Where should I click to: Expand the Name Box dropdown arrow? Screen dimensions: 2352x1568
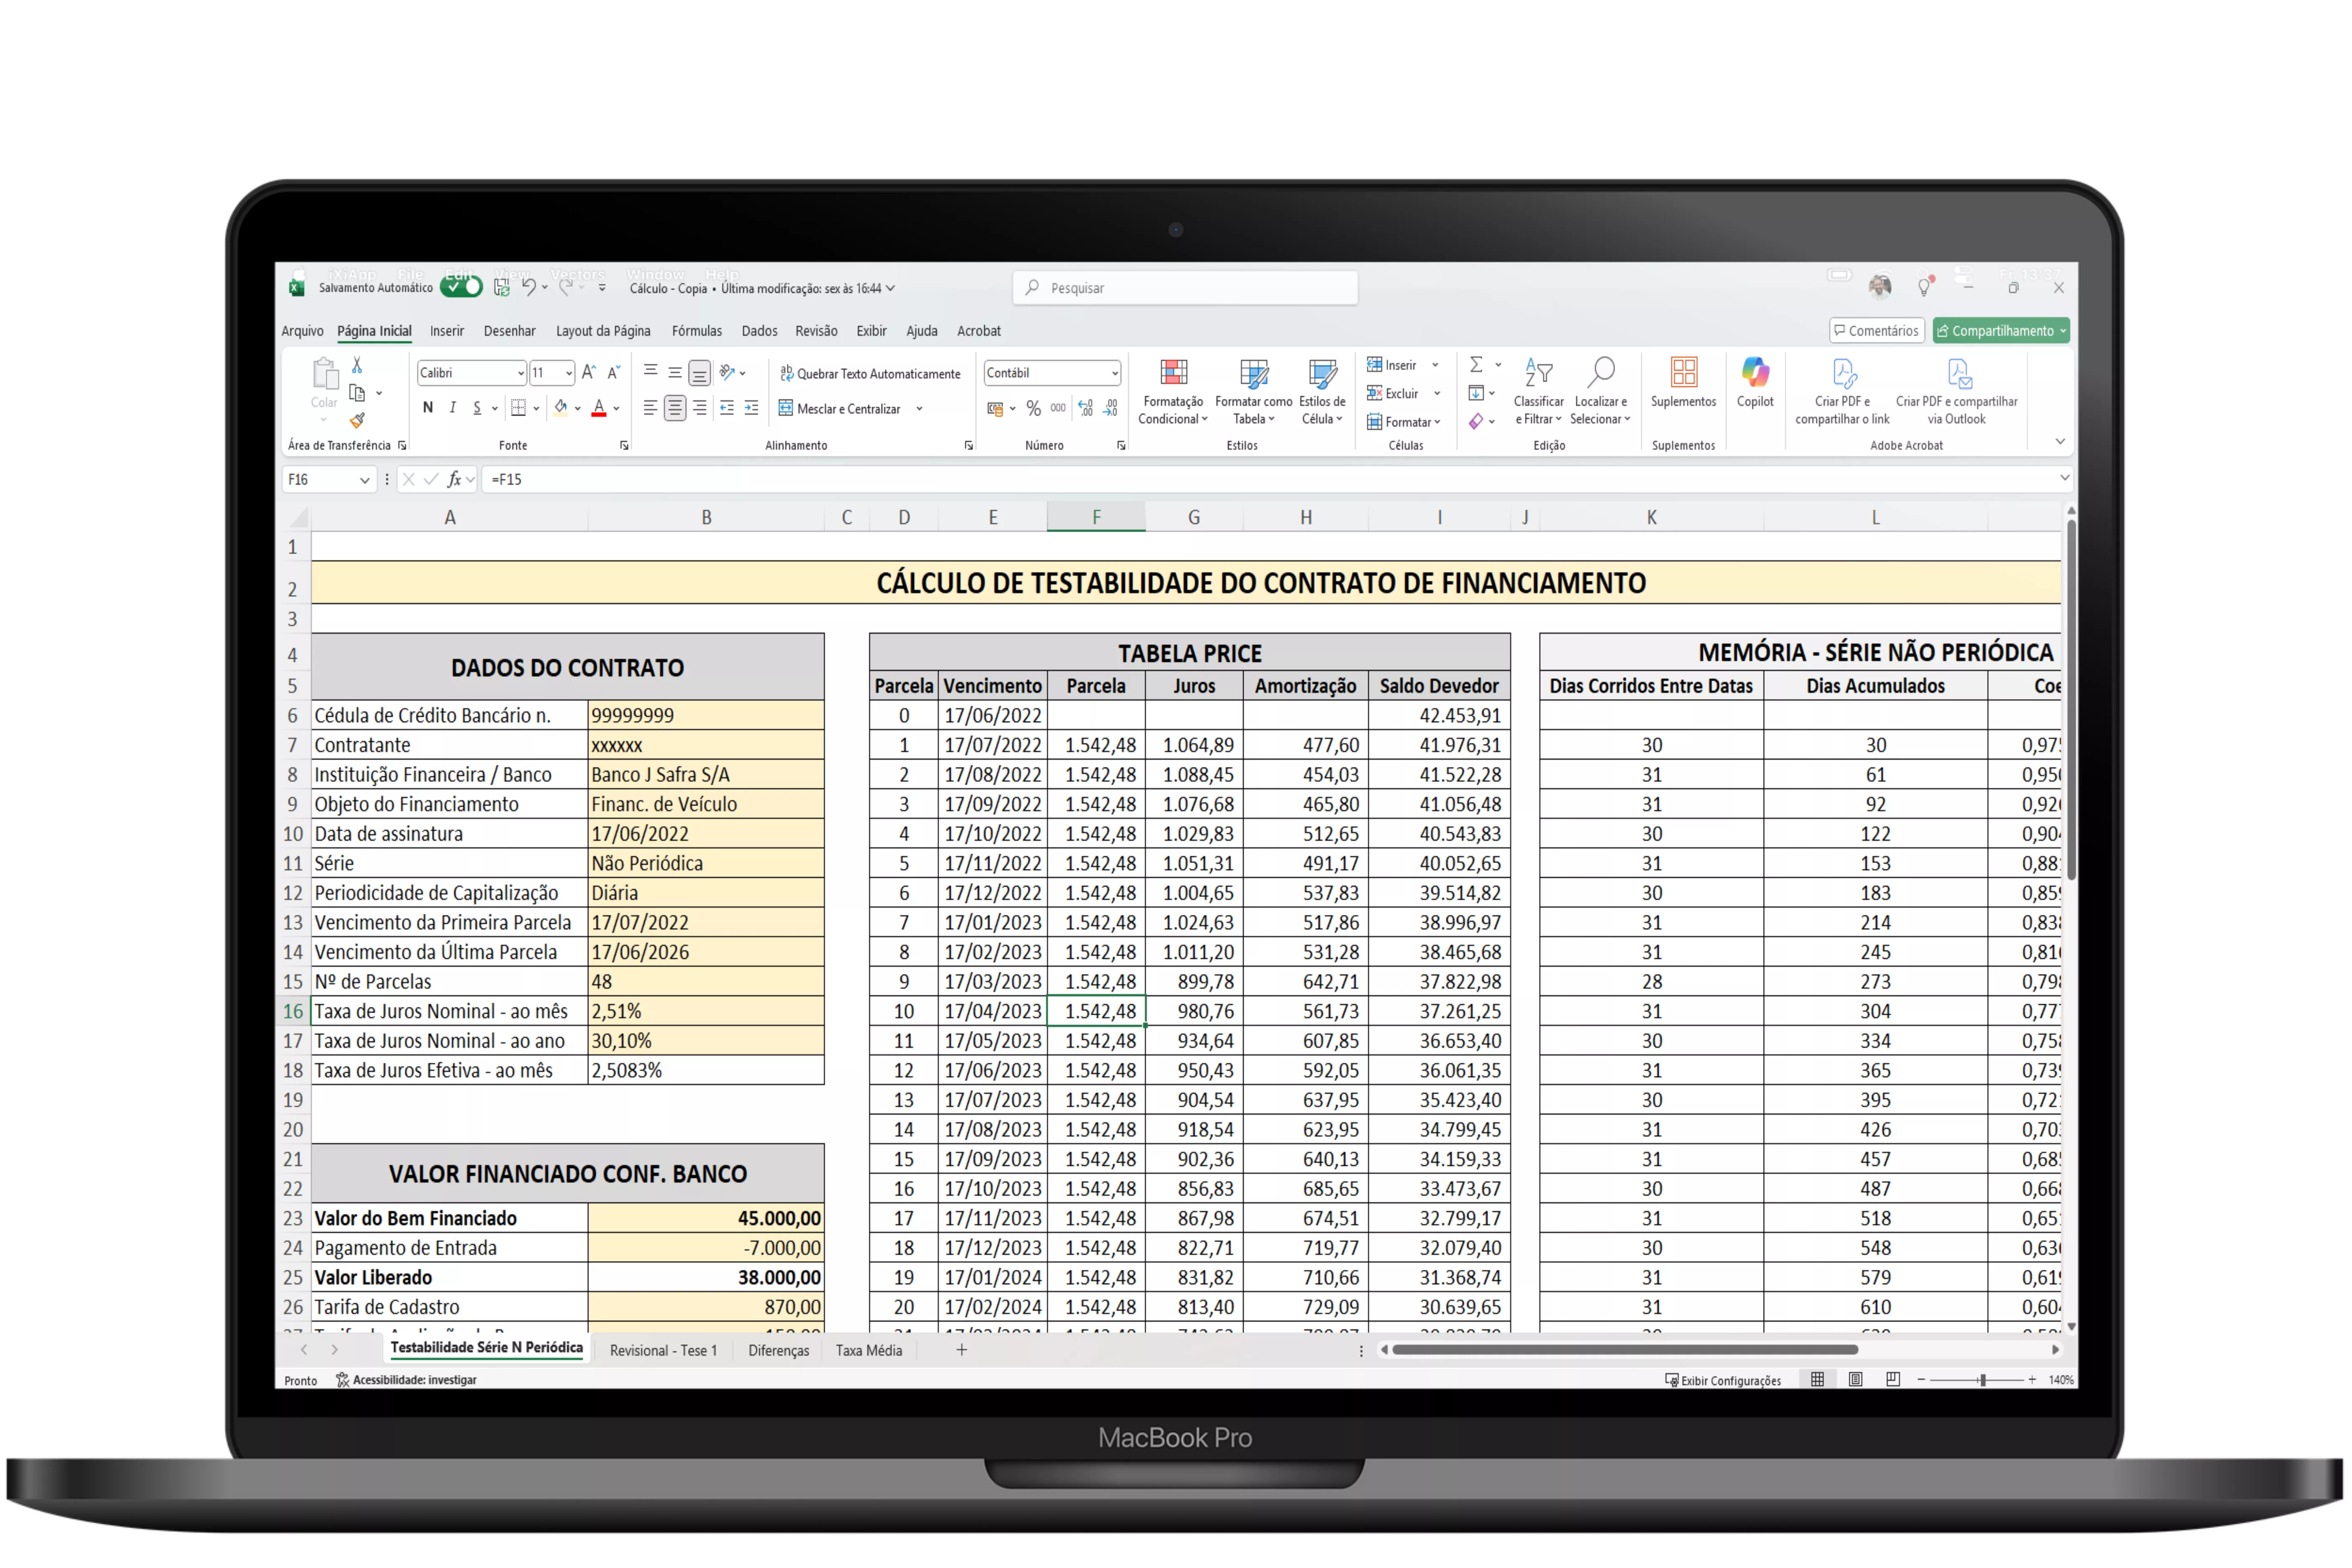[364, 480]
